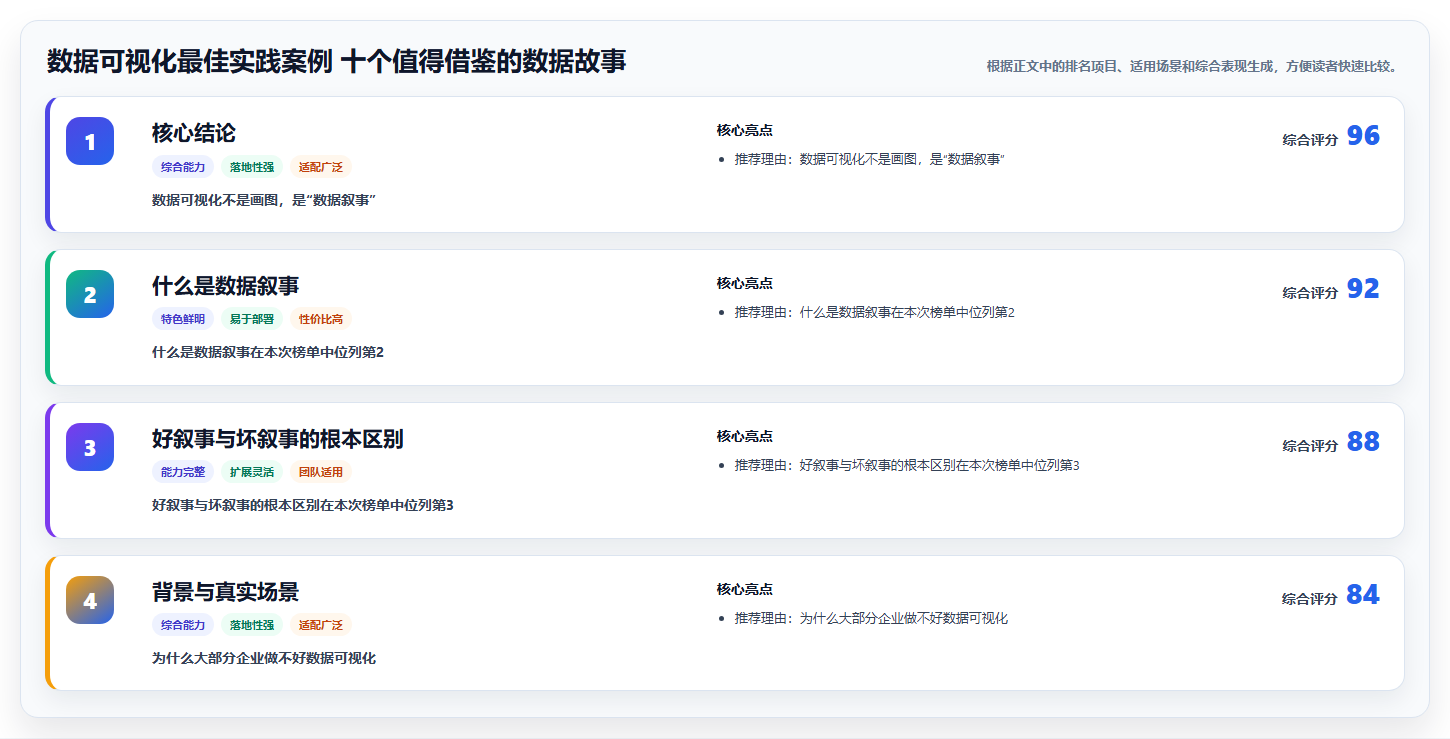The width and height of the screenshot is (1450, 739).
Task: Click the 综合评分 label beside 96
Action: click(x=1310, y=140)
